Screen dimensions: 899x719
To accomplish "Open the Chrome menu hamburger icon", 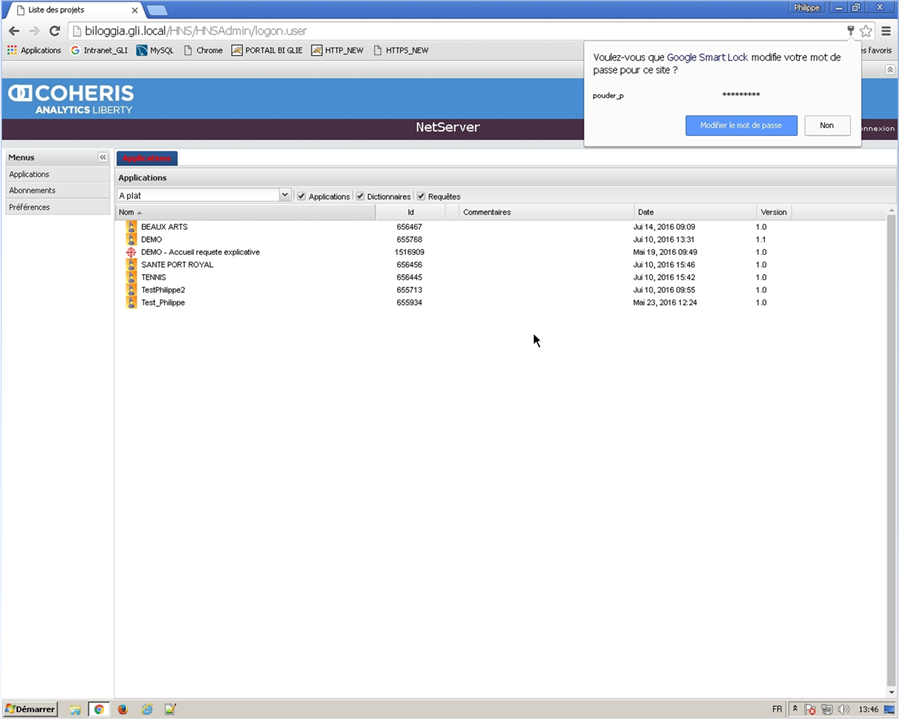I will click(x=886, y=31).
